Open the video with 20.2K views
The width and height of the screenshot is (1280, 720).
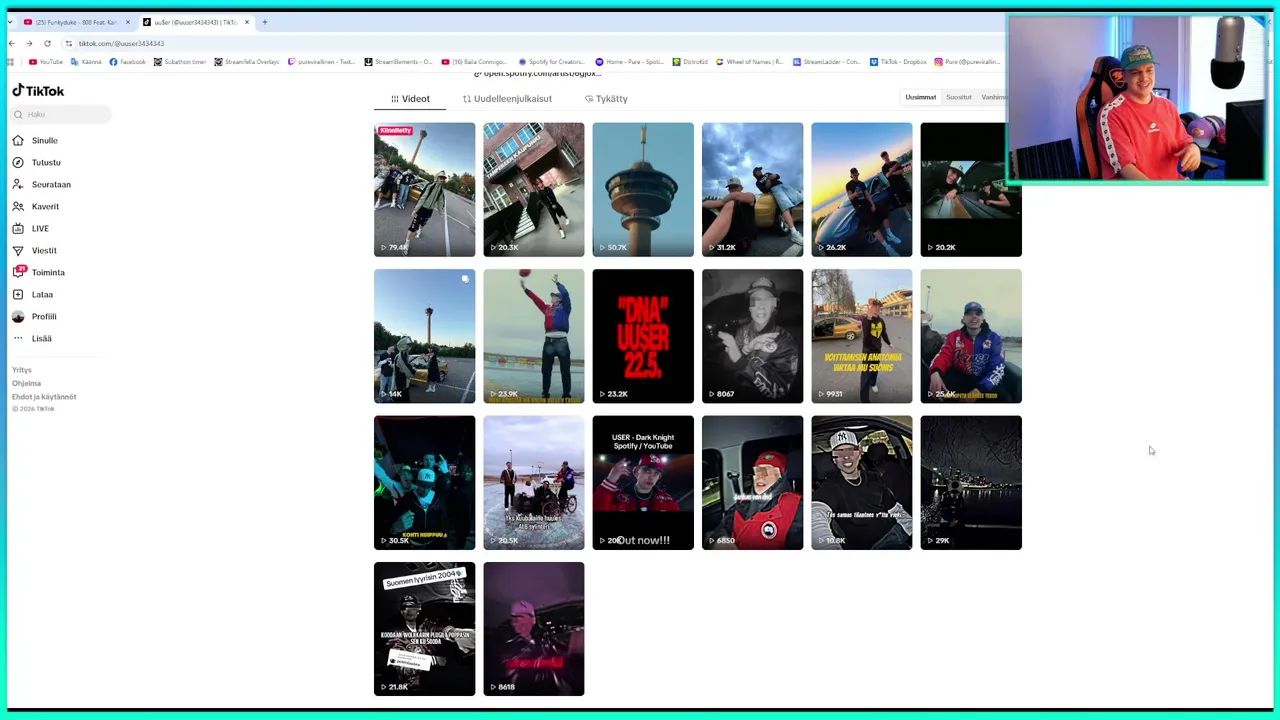click(971, 190)
